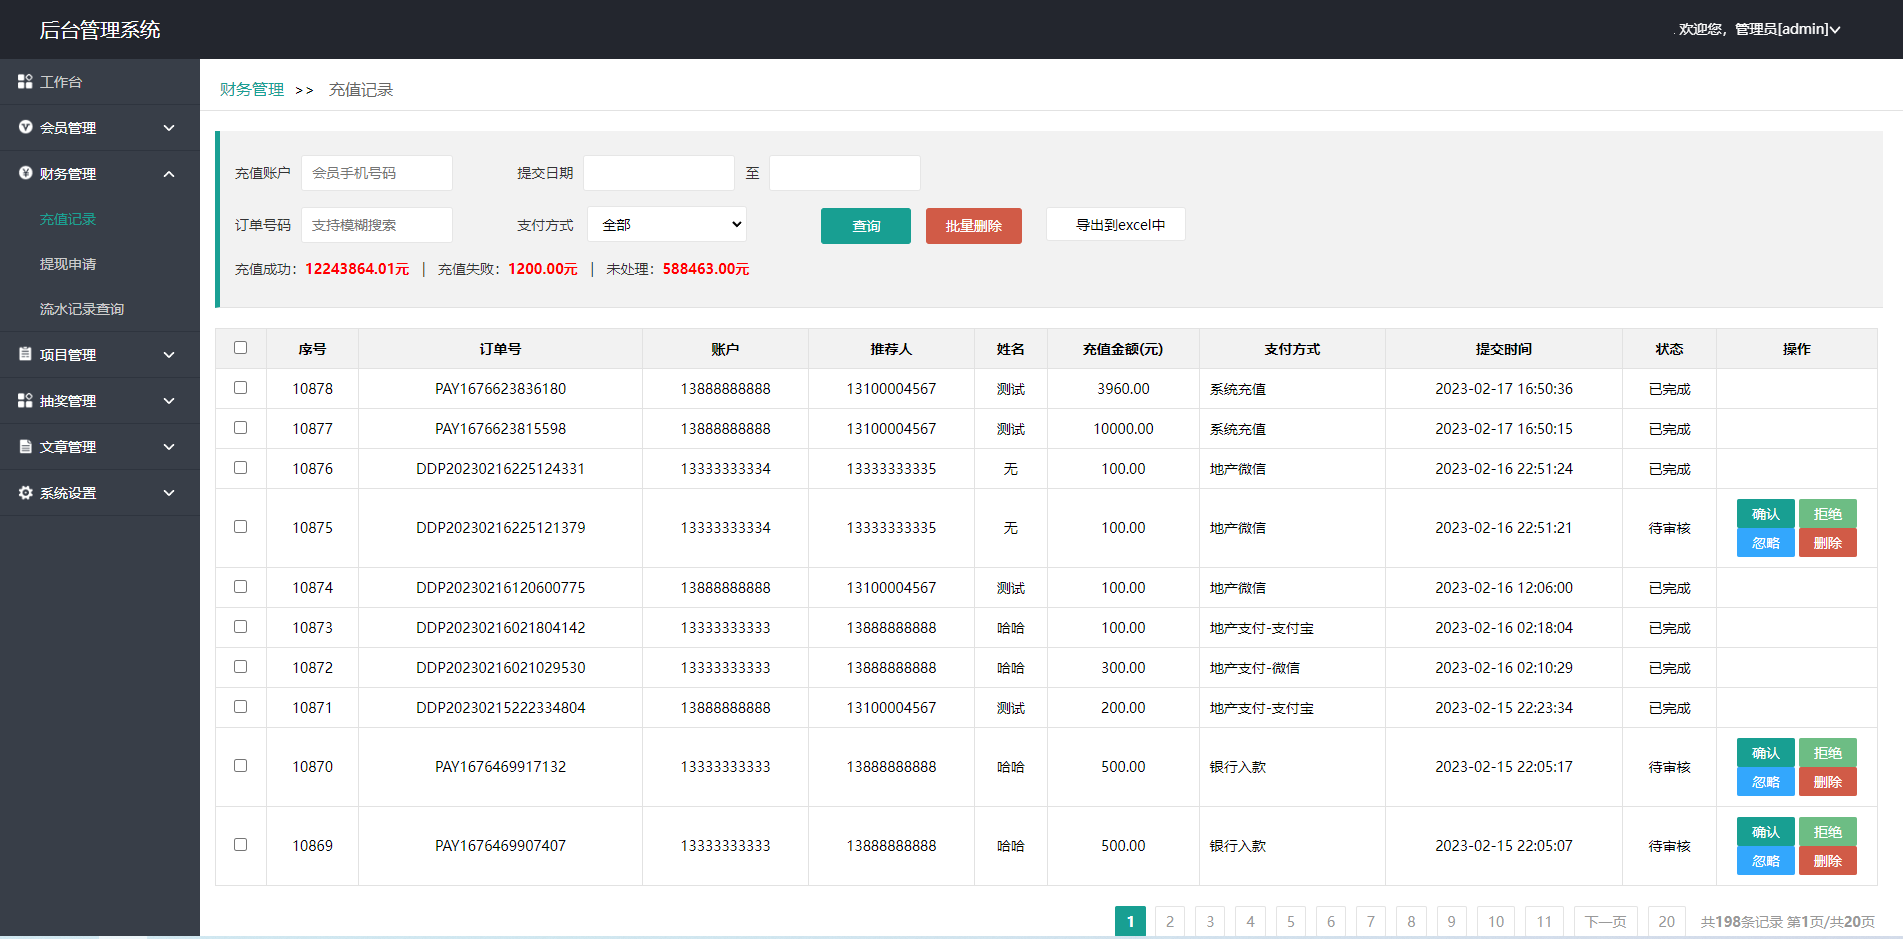
Task: Expand the 会员管理 chevron
Action: (169, 128)
